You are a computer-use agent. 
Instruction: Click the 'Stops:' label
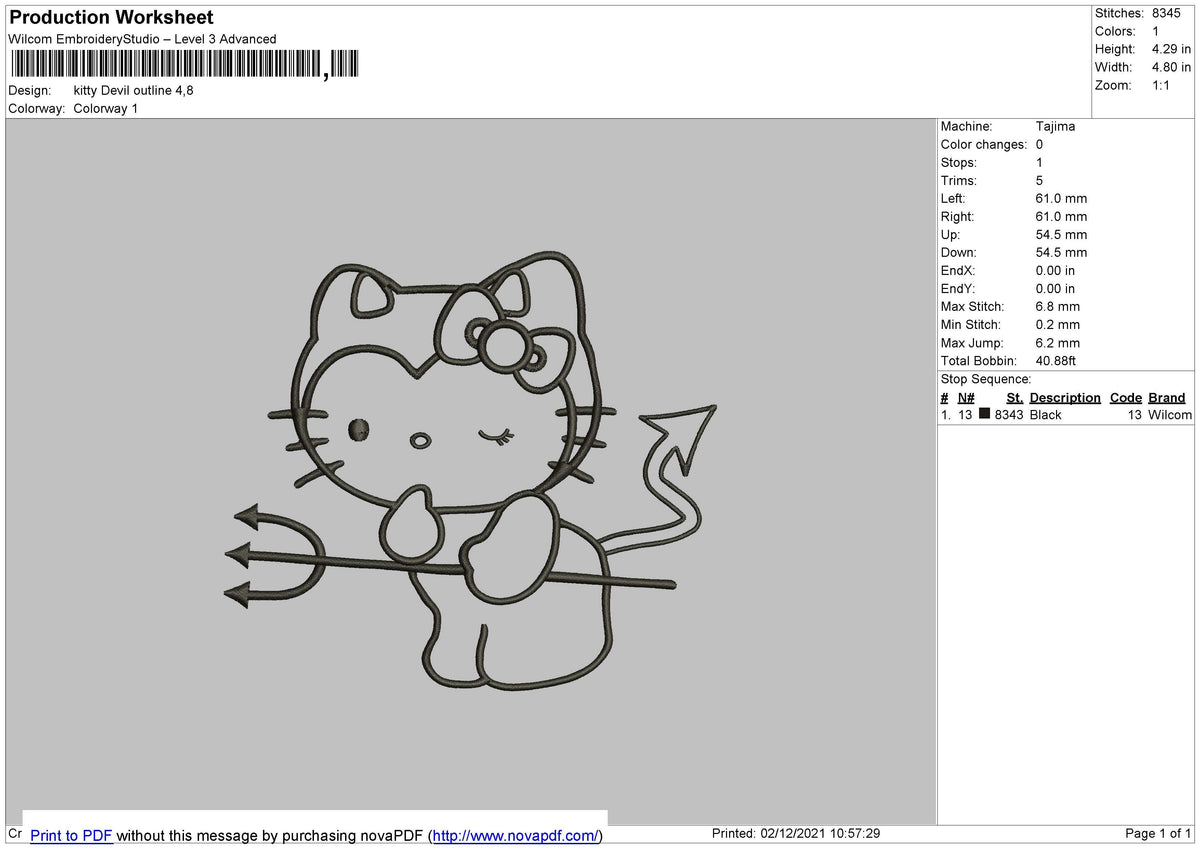959,162
